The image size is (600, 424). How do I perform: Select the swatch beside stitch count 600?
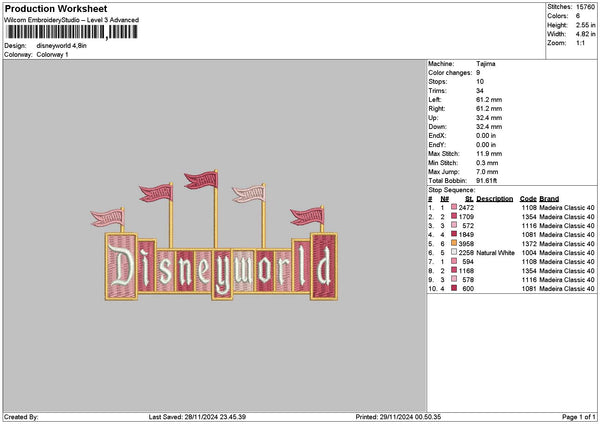(x=454, y=288)
